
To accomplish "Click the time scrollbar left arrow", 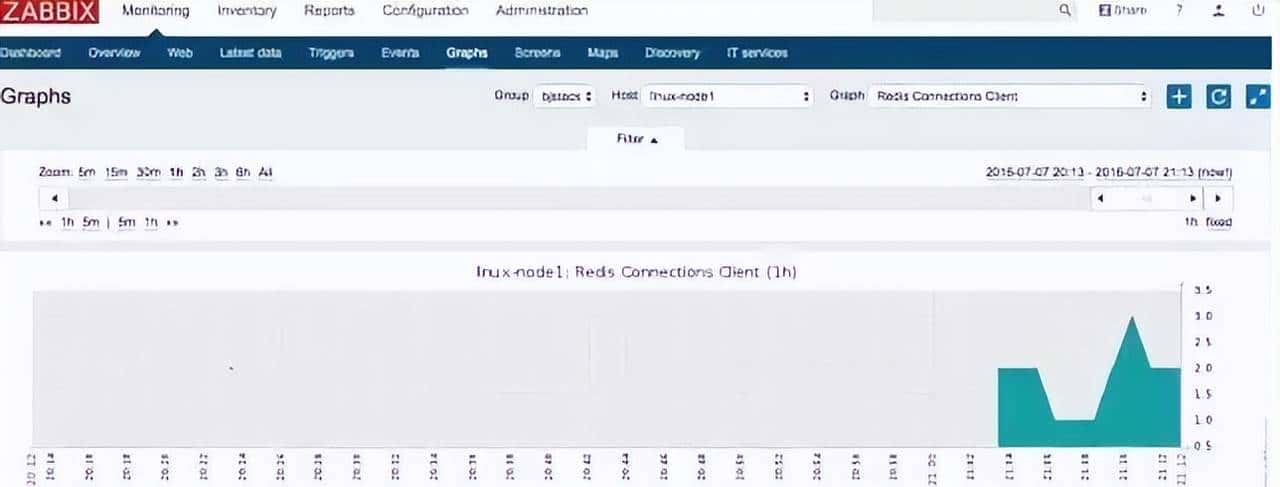I will [54, 198].
